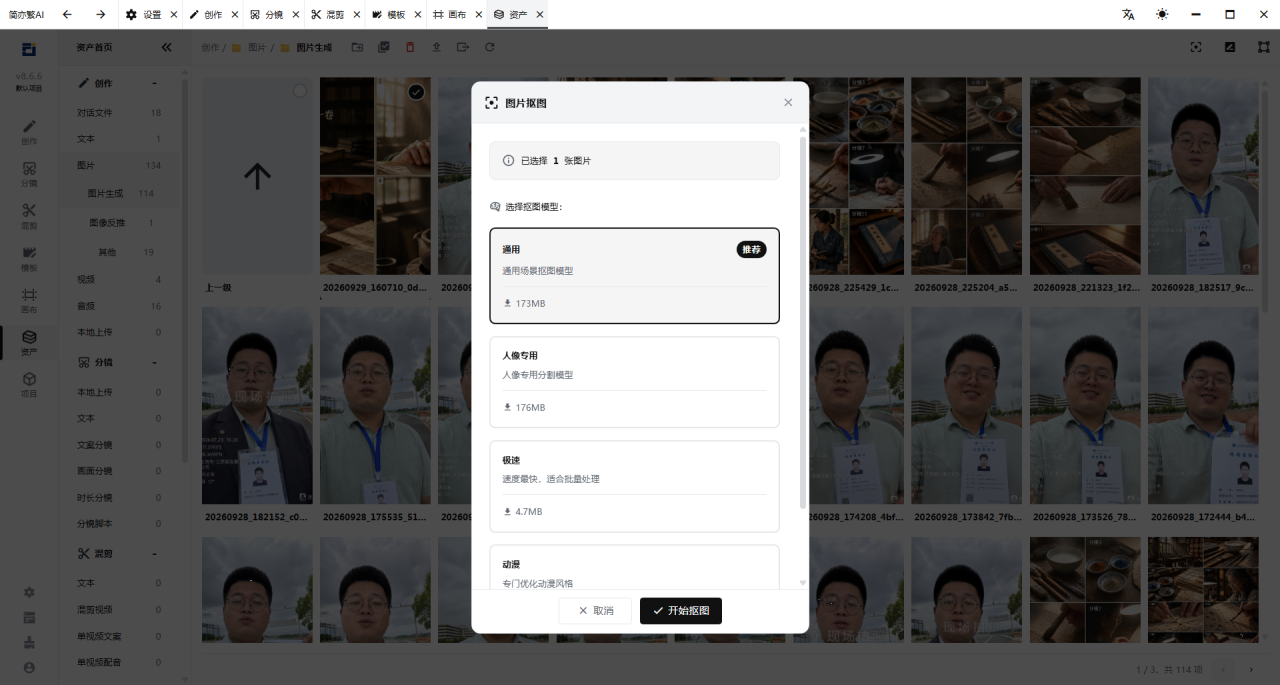This screenshot has width=1280, height=685.
Task: Close the 设置 tab with its X
Action: click(x=174, y=15)
